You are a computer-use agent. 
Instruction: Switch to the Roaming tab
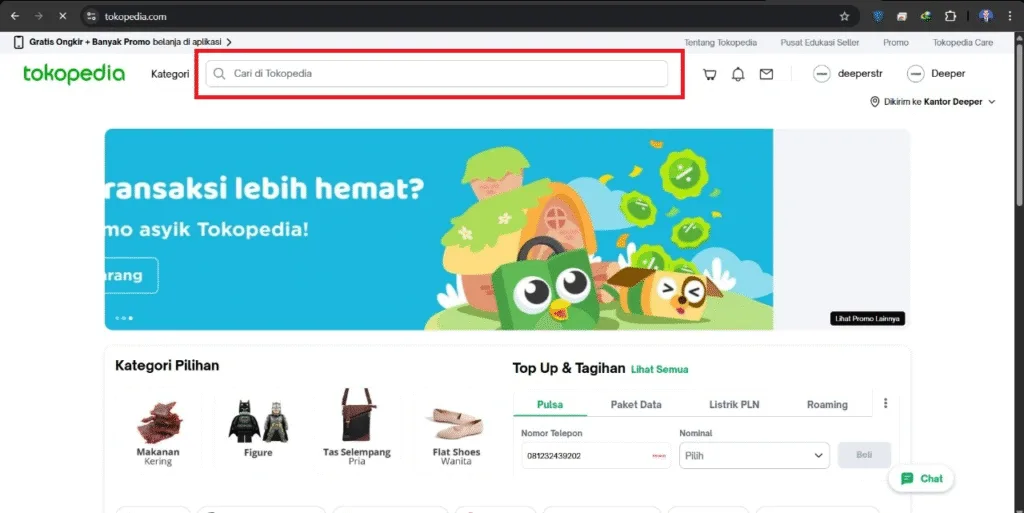827,405
